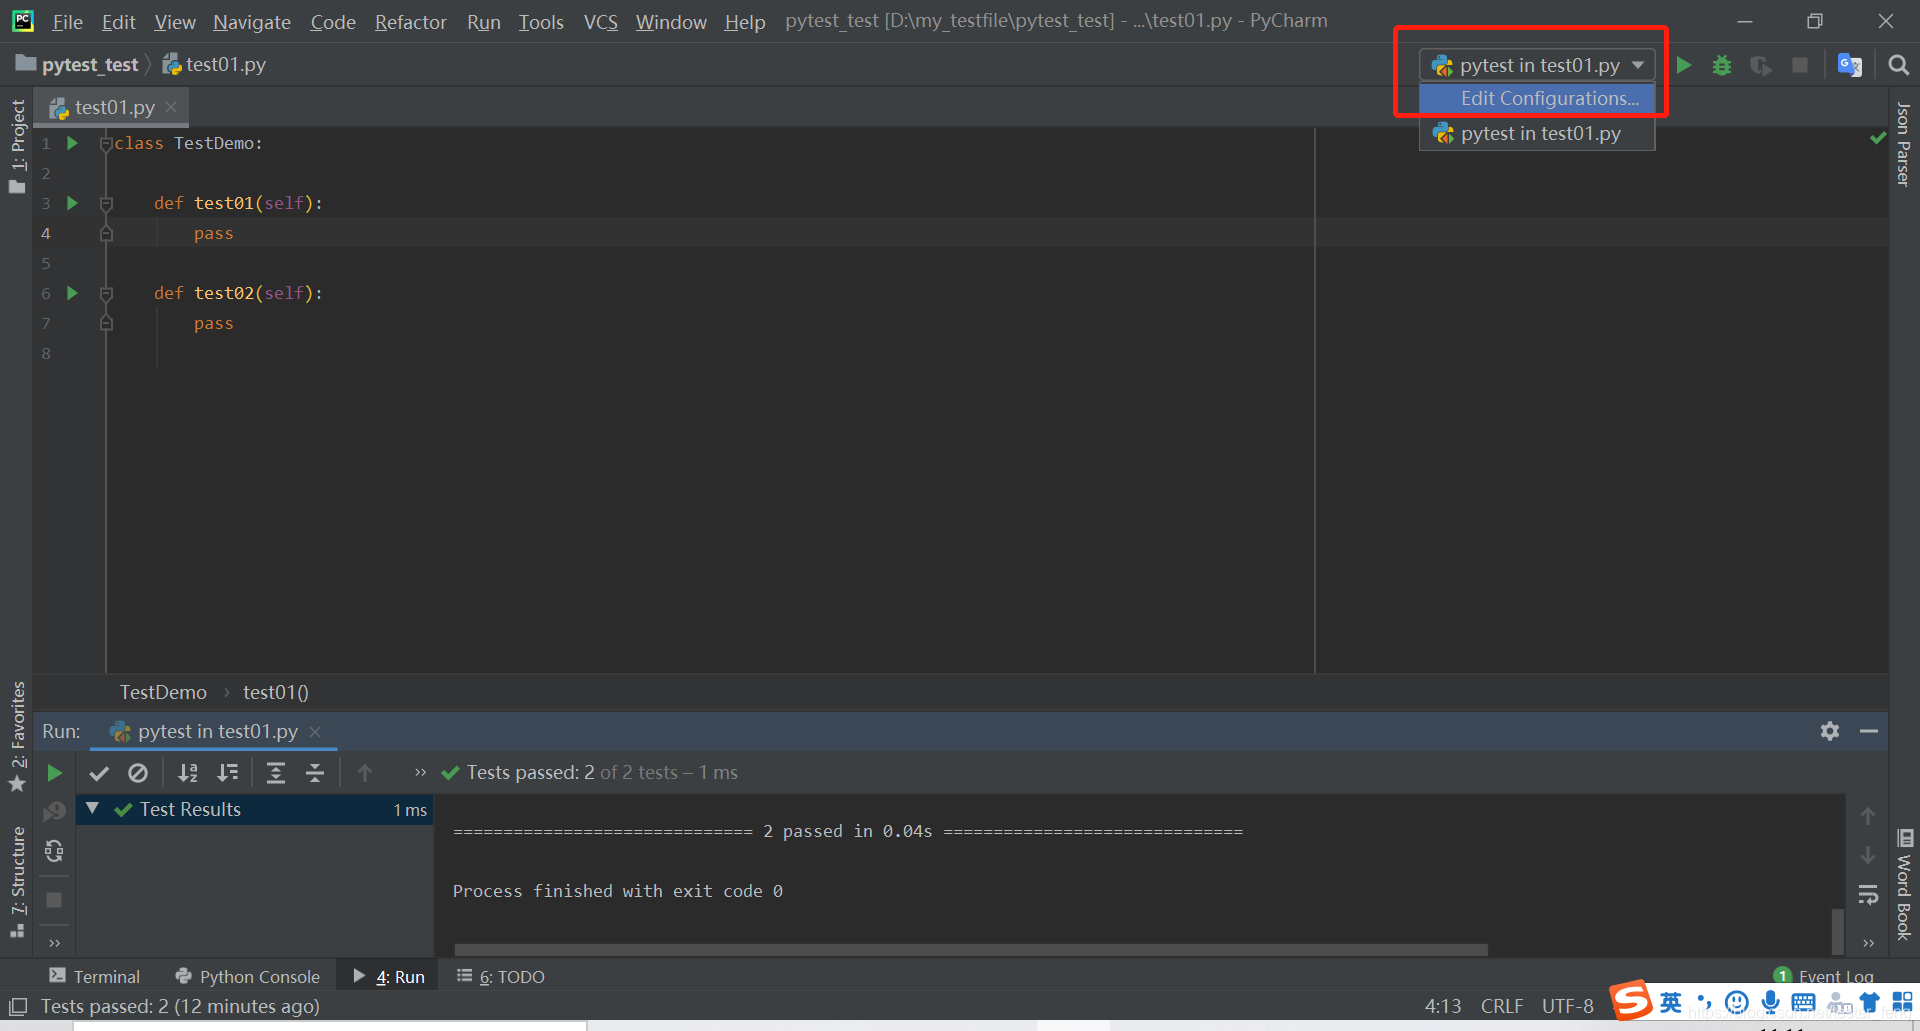Click pytest_test breadcrumb folder
The image size is (1920, 1031).
(x=78, y=64)
